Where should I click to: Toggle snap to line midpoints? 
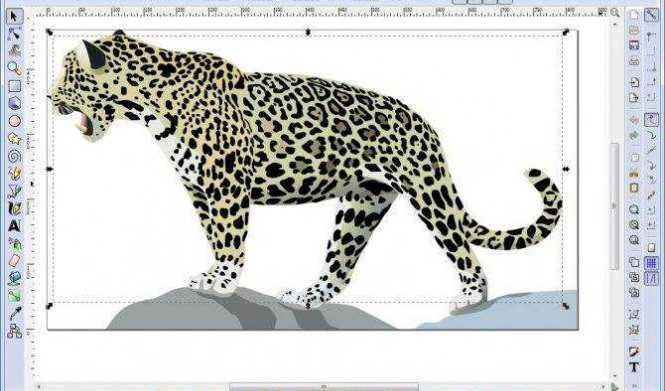651,195
